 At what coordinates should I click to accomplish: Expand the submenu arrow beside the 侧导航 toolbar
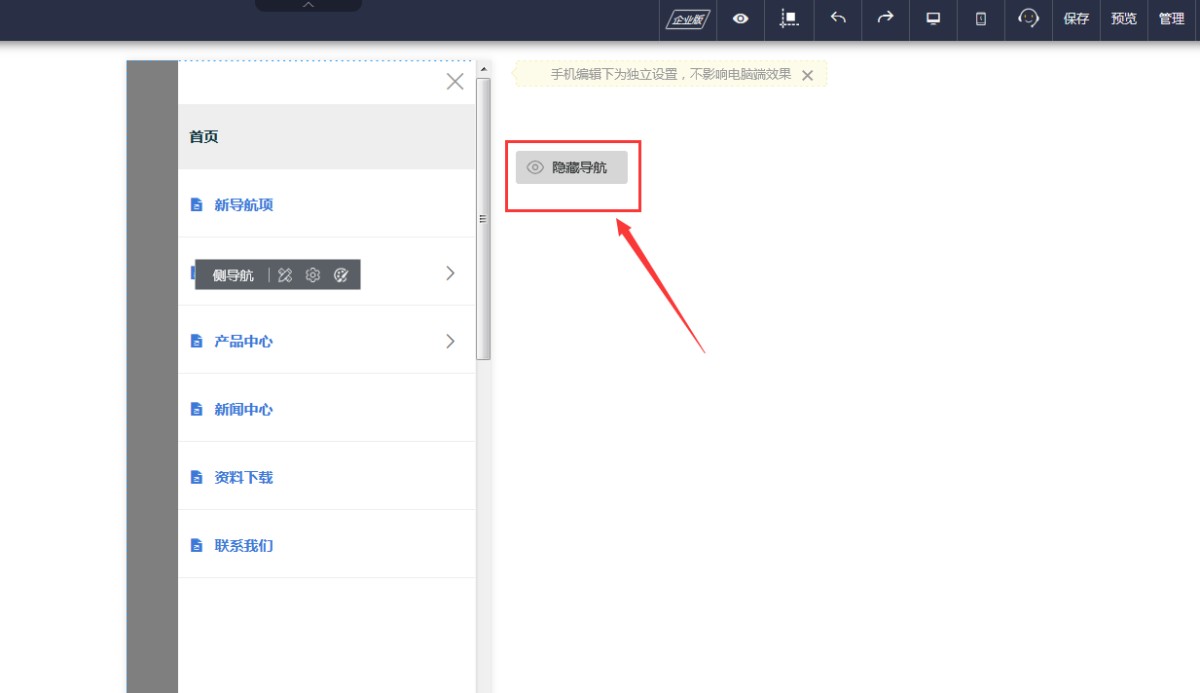point(450,273)
